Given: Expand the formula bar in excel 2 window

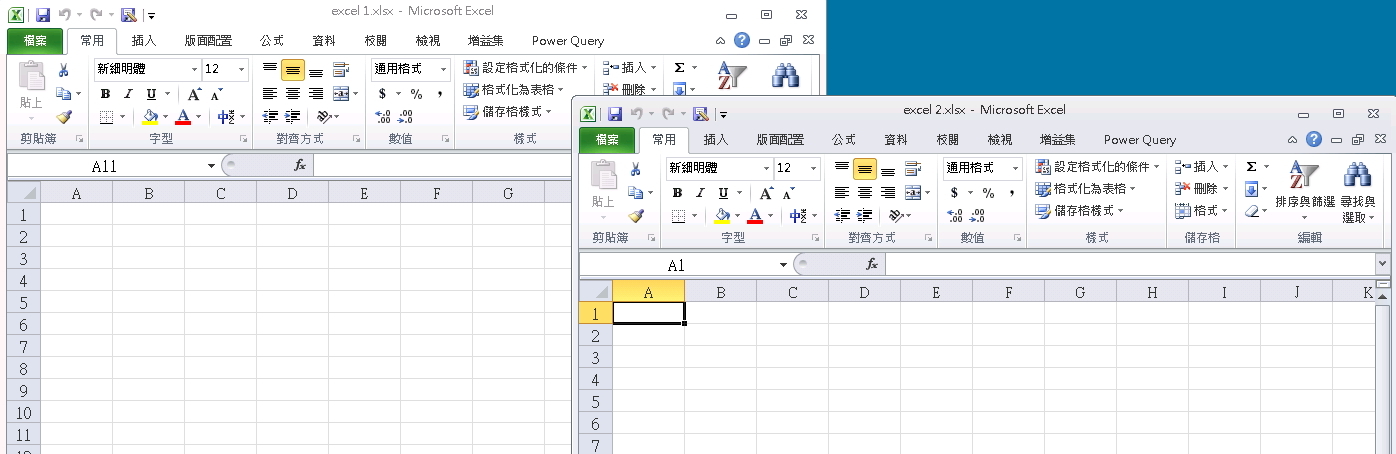Looking at the screenshot, I should coord(1383,264).
